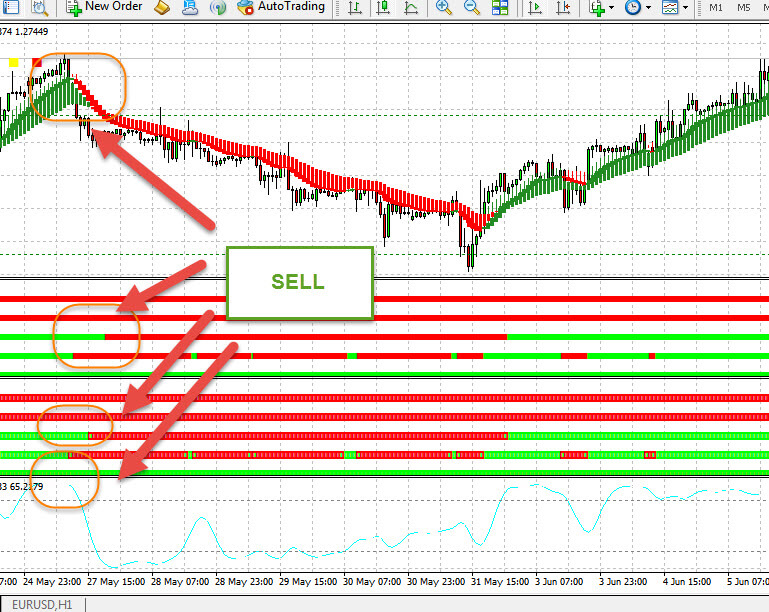Open the indicators list dropdown arrow
769x612 pixels.
click(x=612, y=8)
